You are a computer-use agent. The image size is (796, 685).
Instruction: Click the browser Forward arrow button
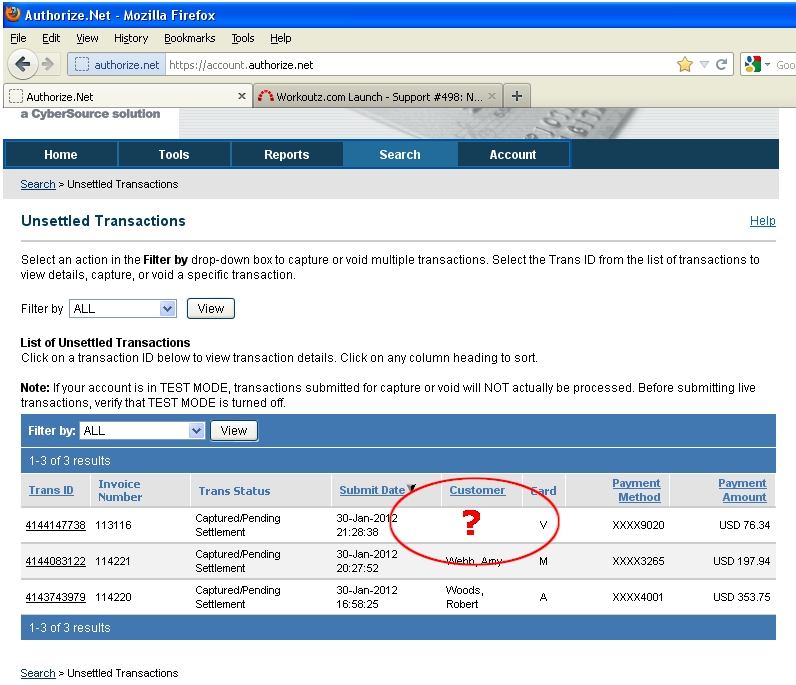point(48,64)
